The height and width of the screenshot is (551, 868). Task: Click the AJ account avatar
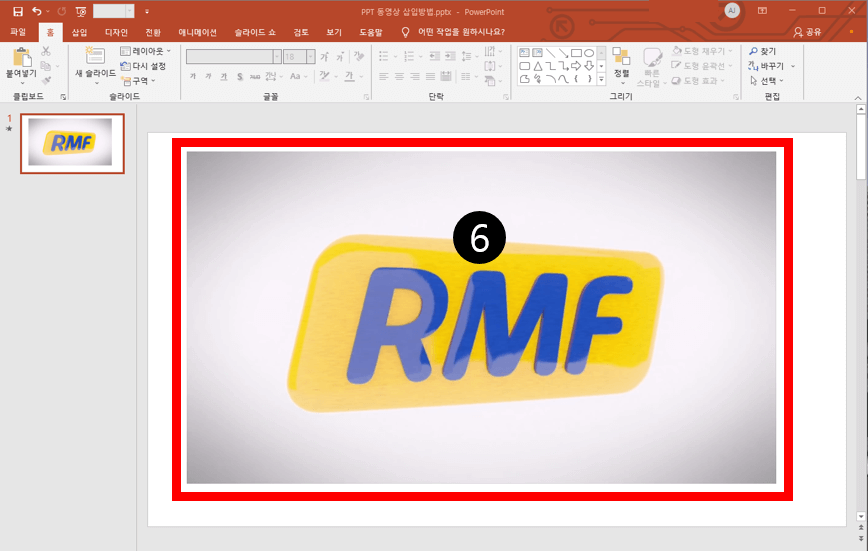point(732,11)
